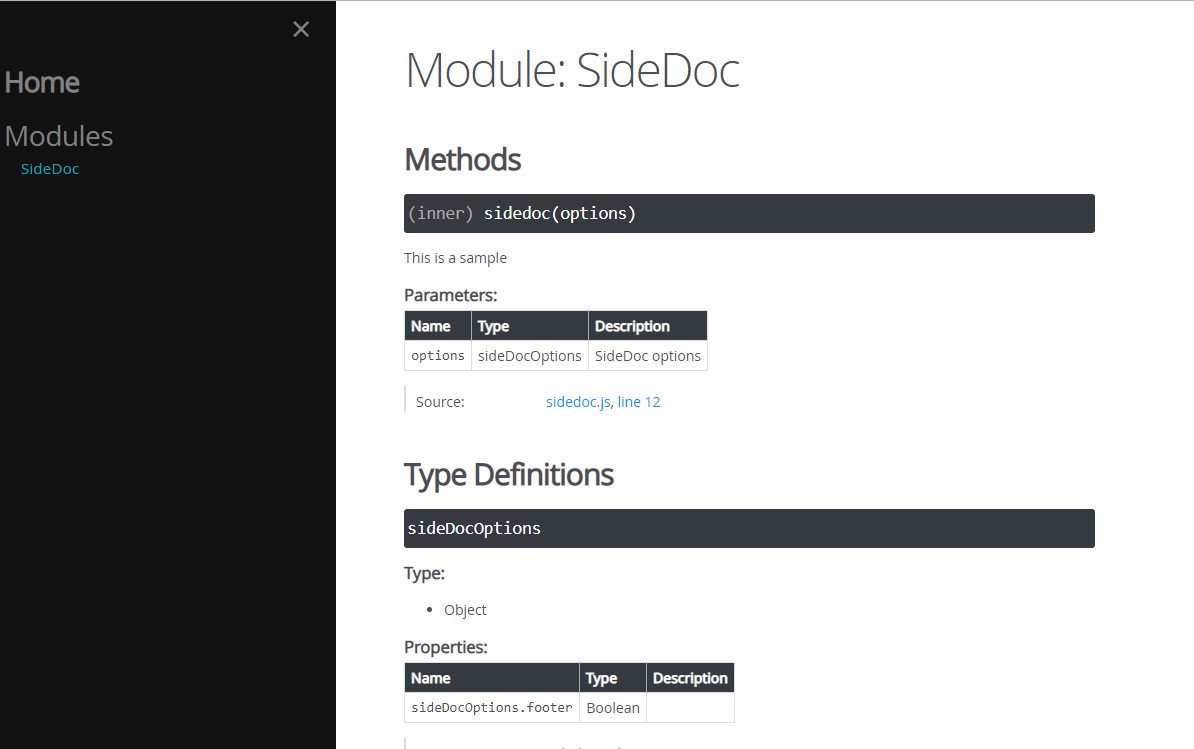
Task: Select the Boolean type cell
Action: 612,707
